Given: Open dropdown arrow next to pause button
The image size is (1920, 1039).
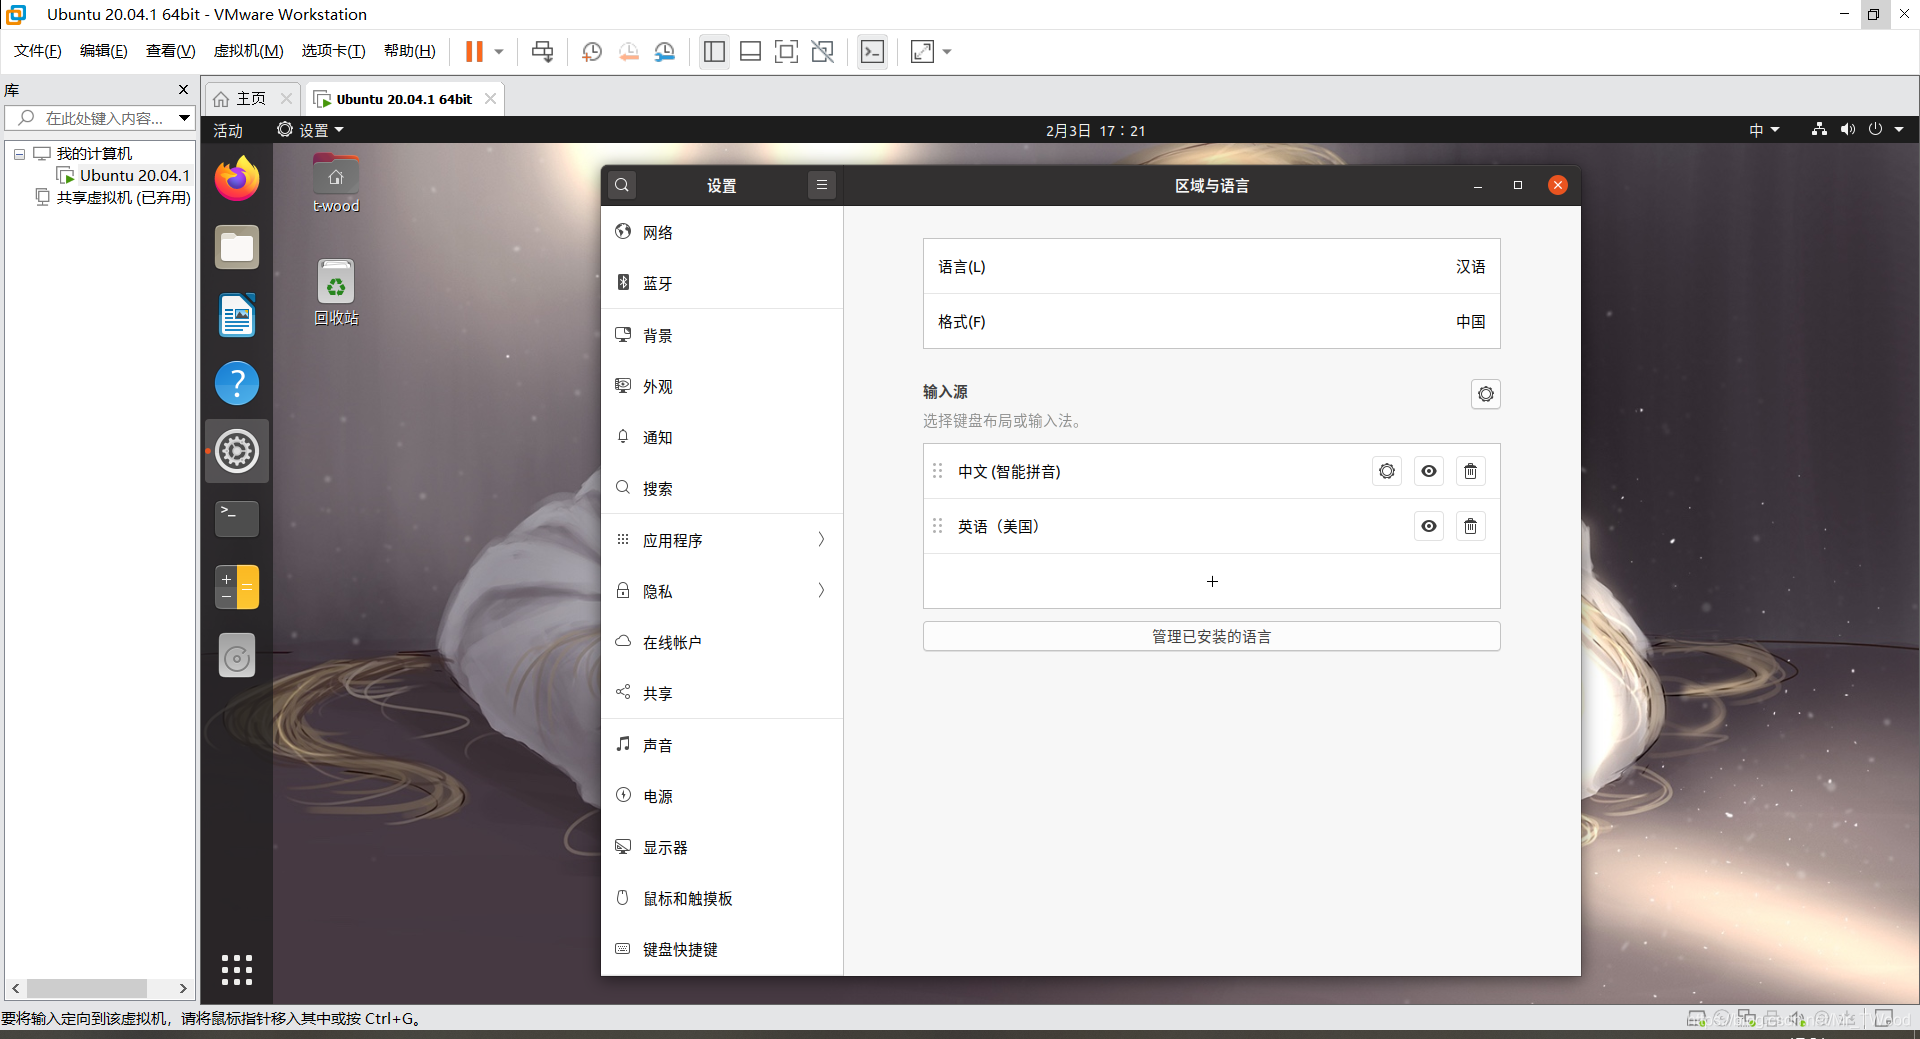Looking at the screenshot, I should [x=498, y=51].
